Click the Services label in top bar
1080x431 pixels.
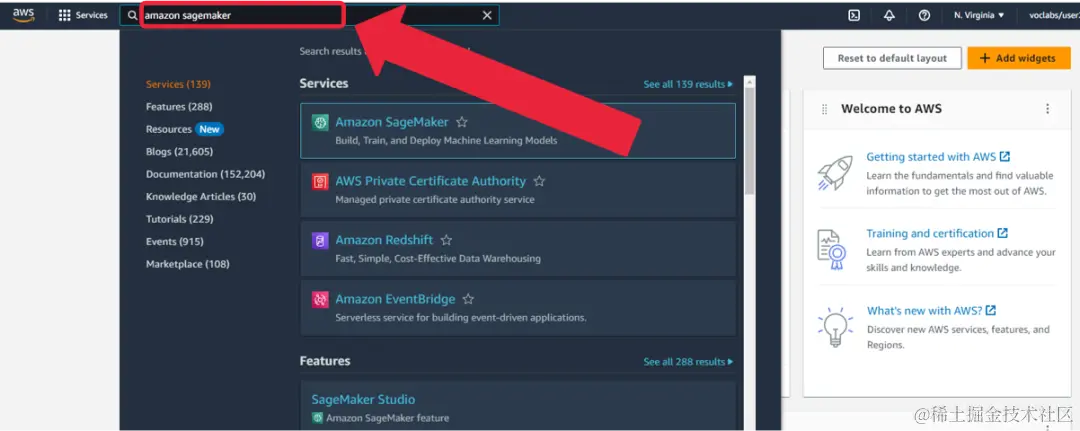coord(92,15)
